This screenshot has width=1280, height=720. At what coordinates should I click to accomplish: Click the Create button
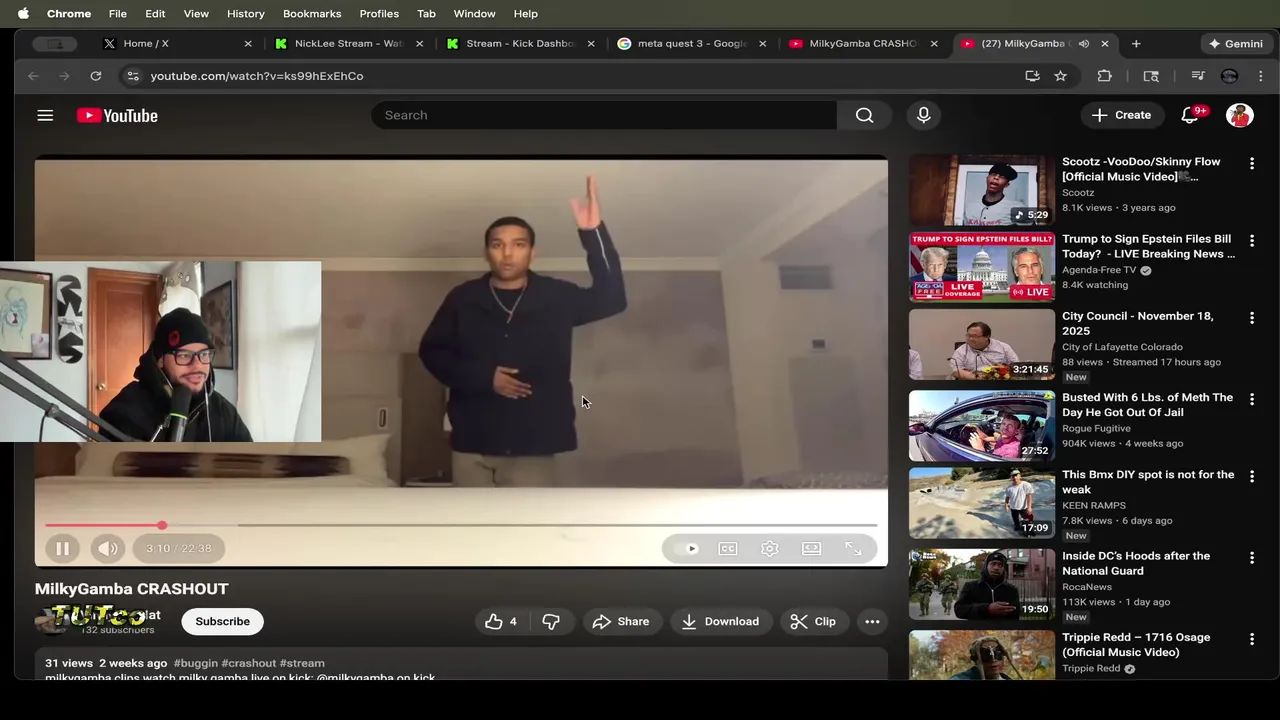click(x=1122, y=115)
